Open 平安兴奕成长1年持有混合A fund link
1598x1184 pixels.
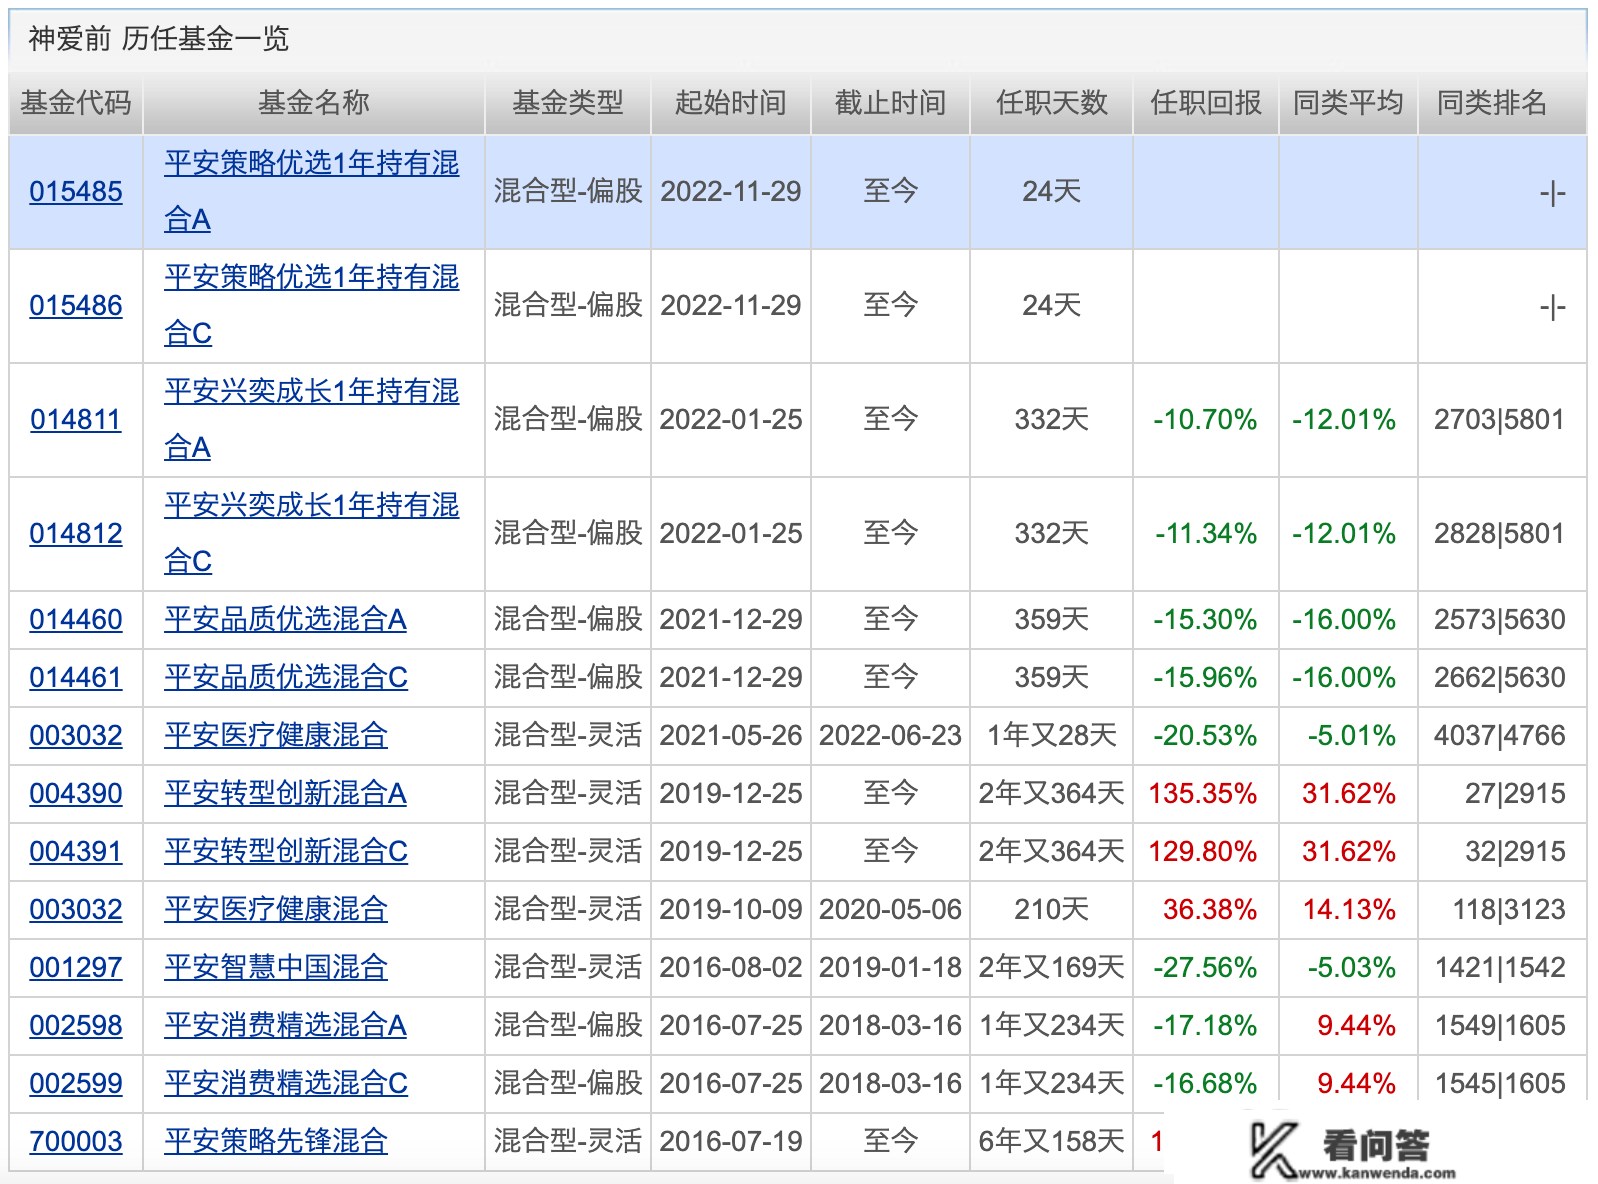(311, 419)
